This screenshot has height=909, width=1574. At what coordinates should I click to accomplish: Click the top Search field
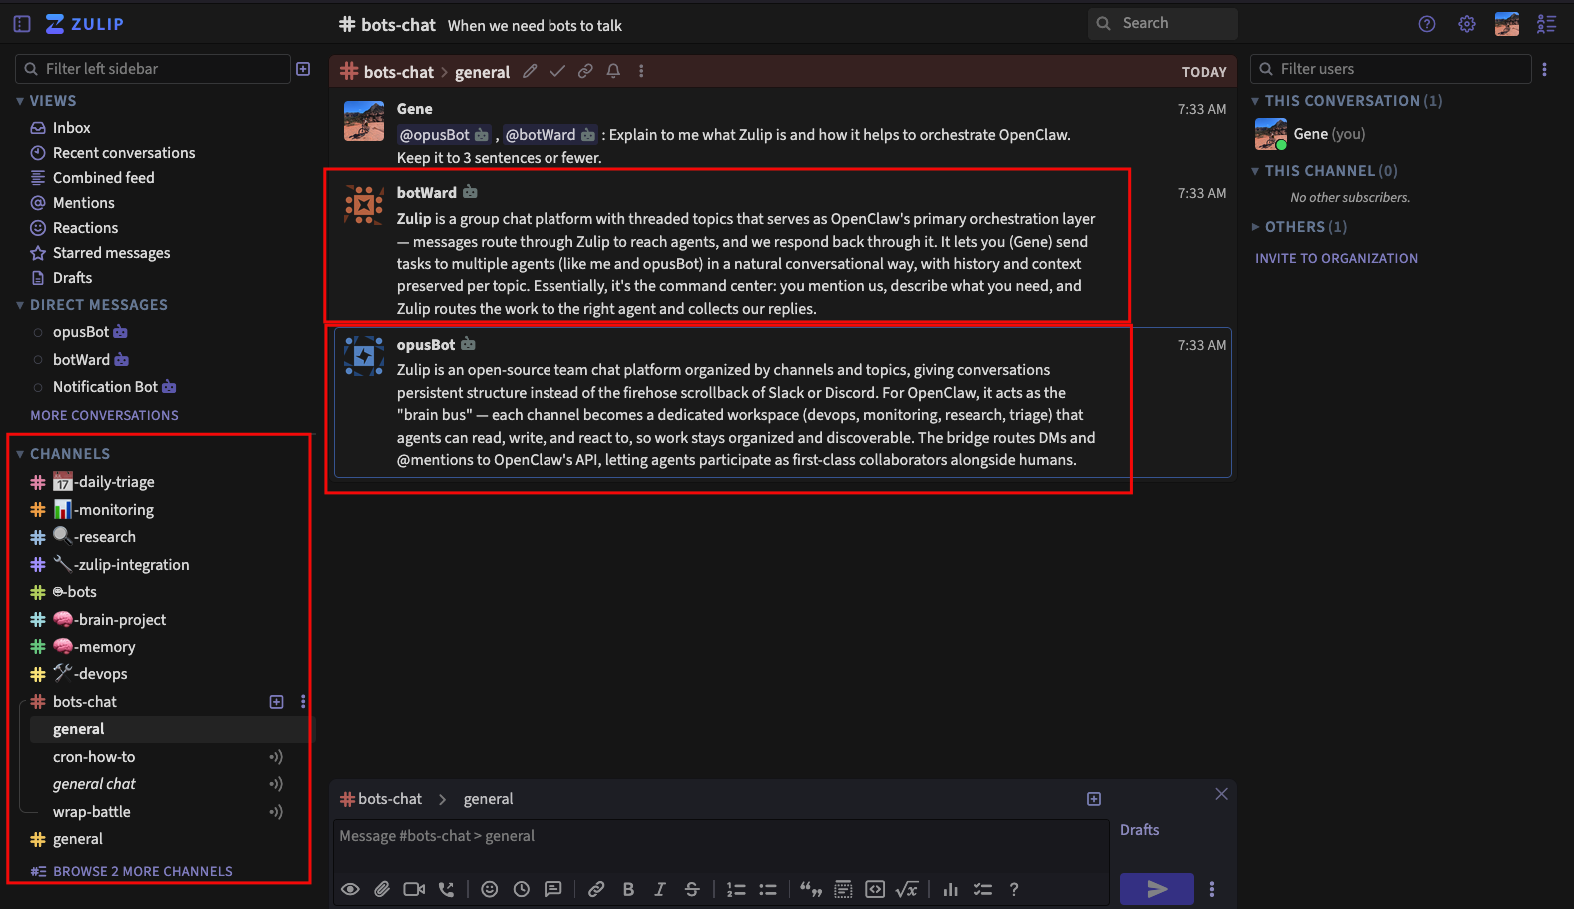[1163, 23]
